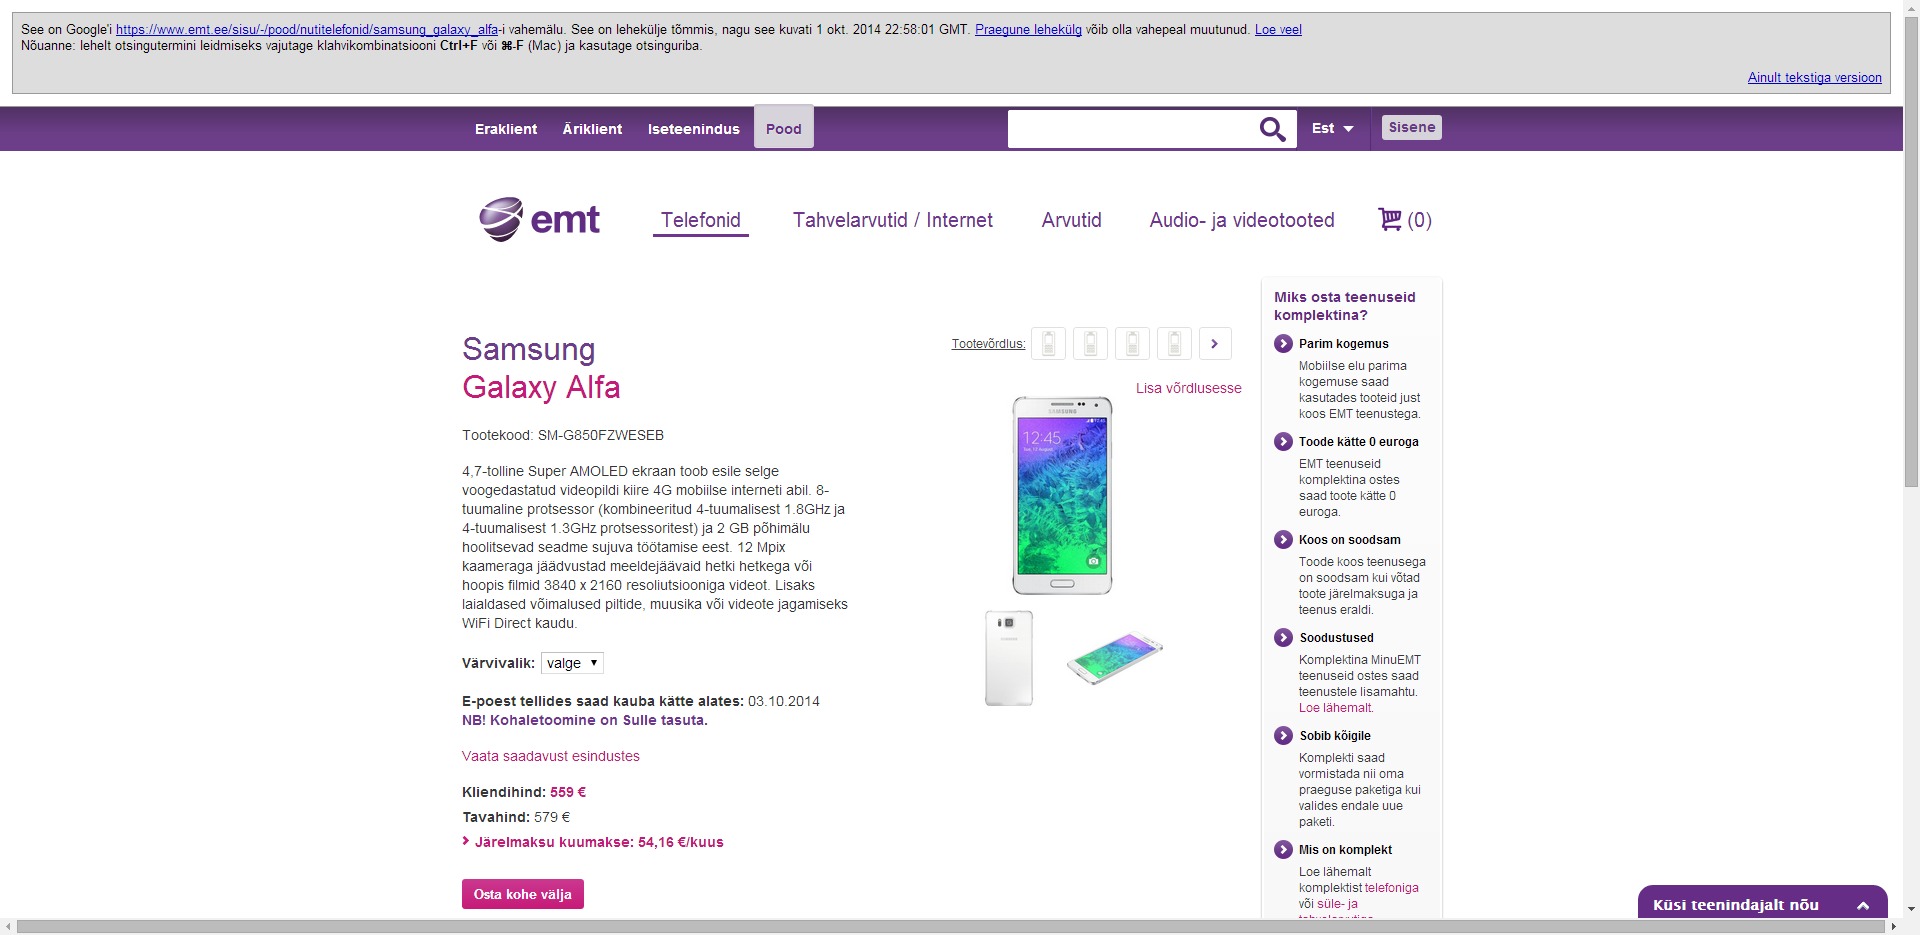Select the Pood tab
Screen dimensions: 1920x935
pyautogui.click(x=784, y=128)
